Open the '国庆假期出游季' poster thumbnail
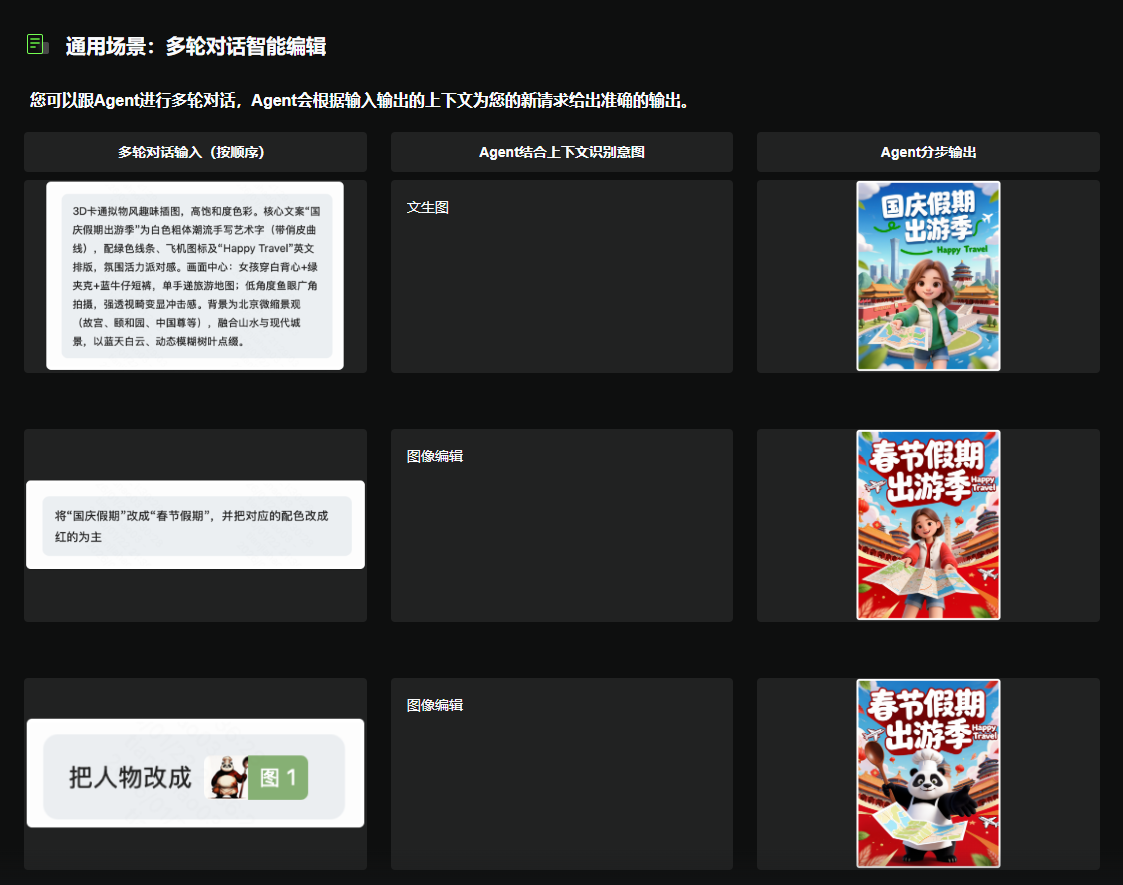 click(928, 276)
